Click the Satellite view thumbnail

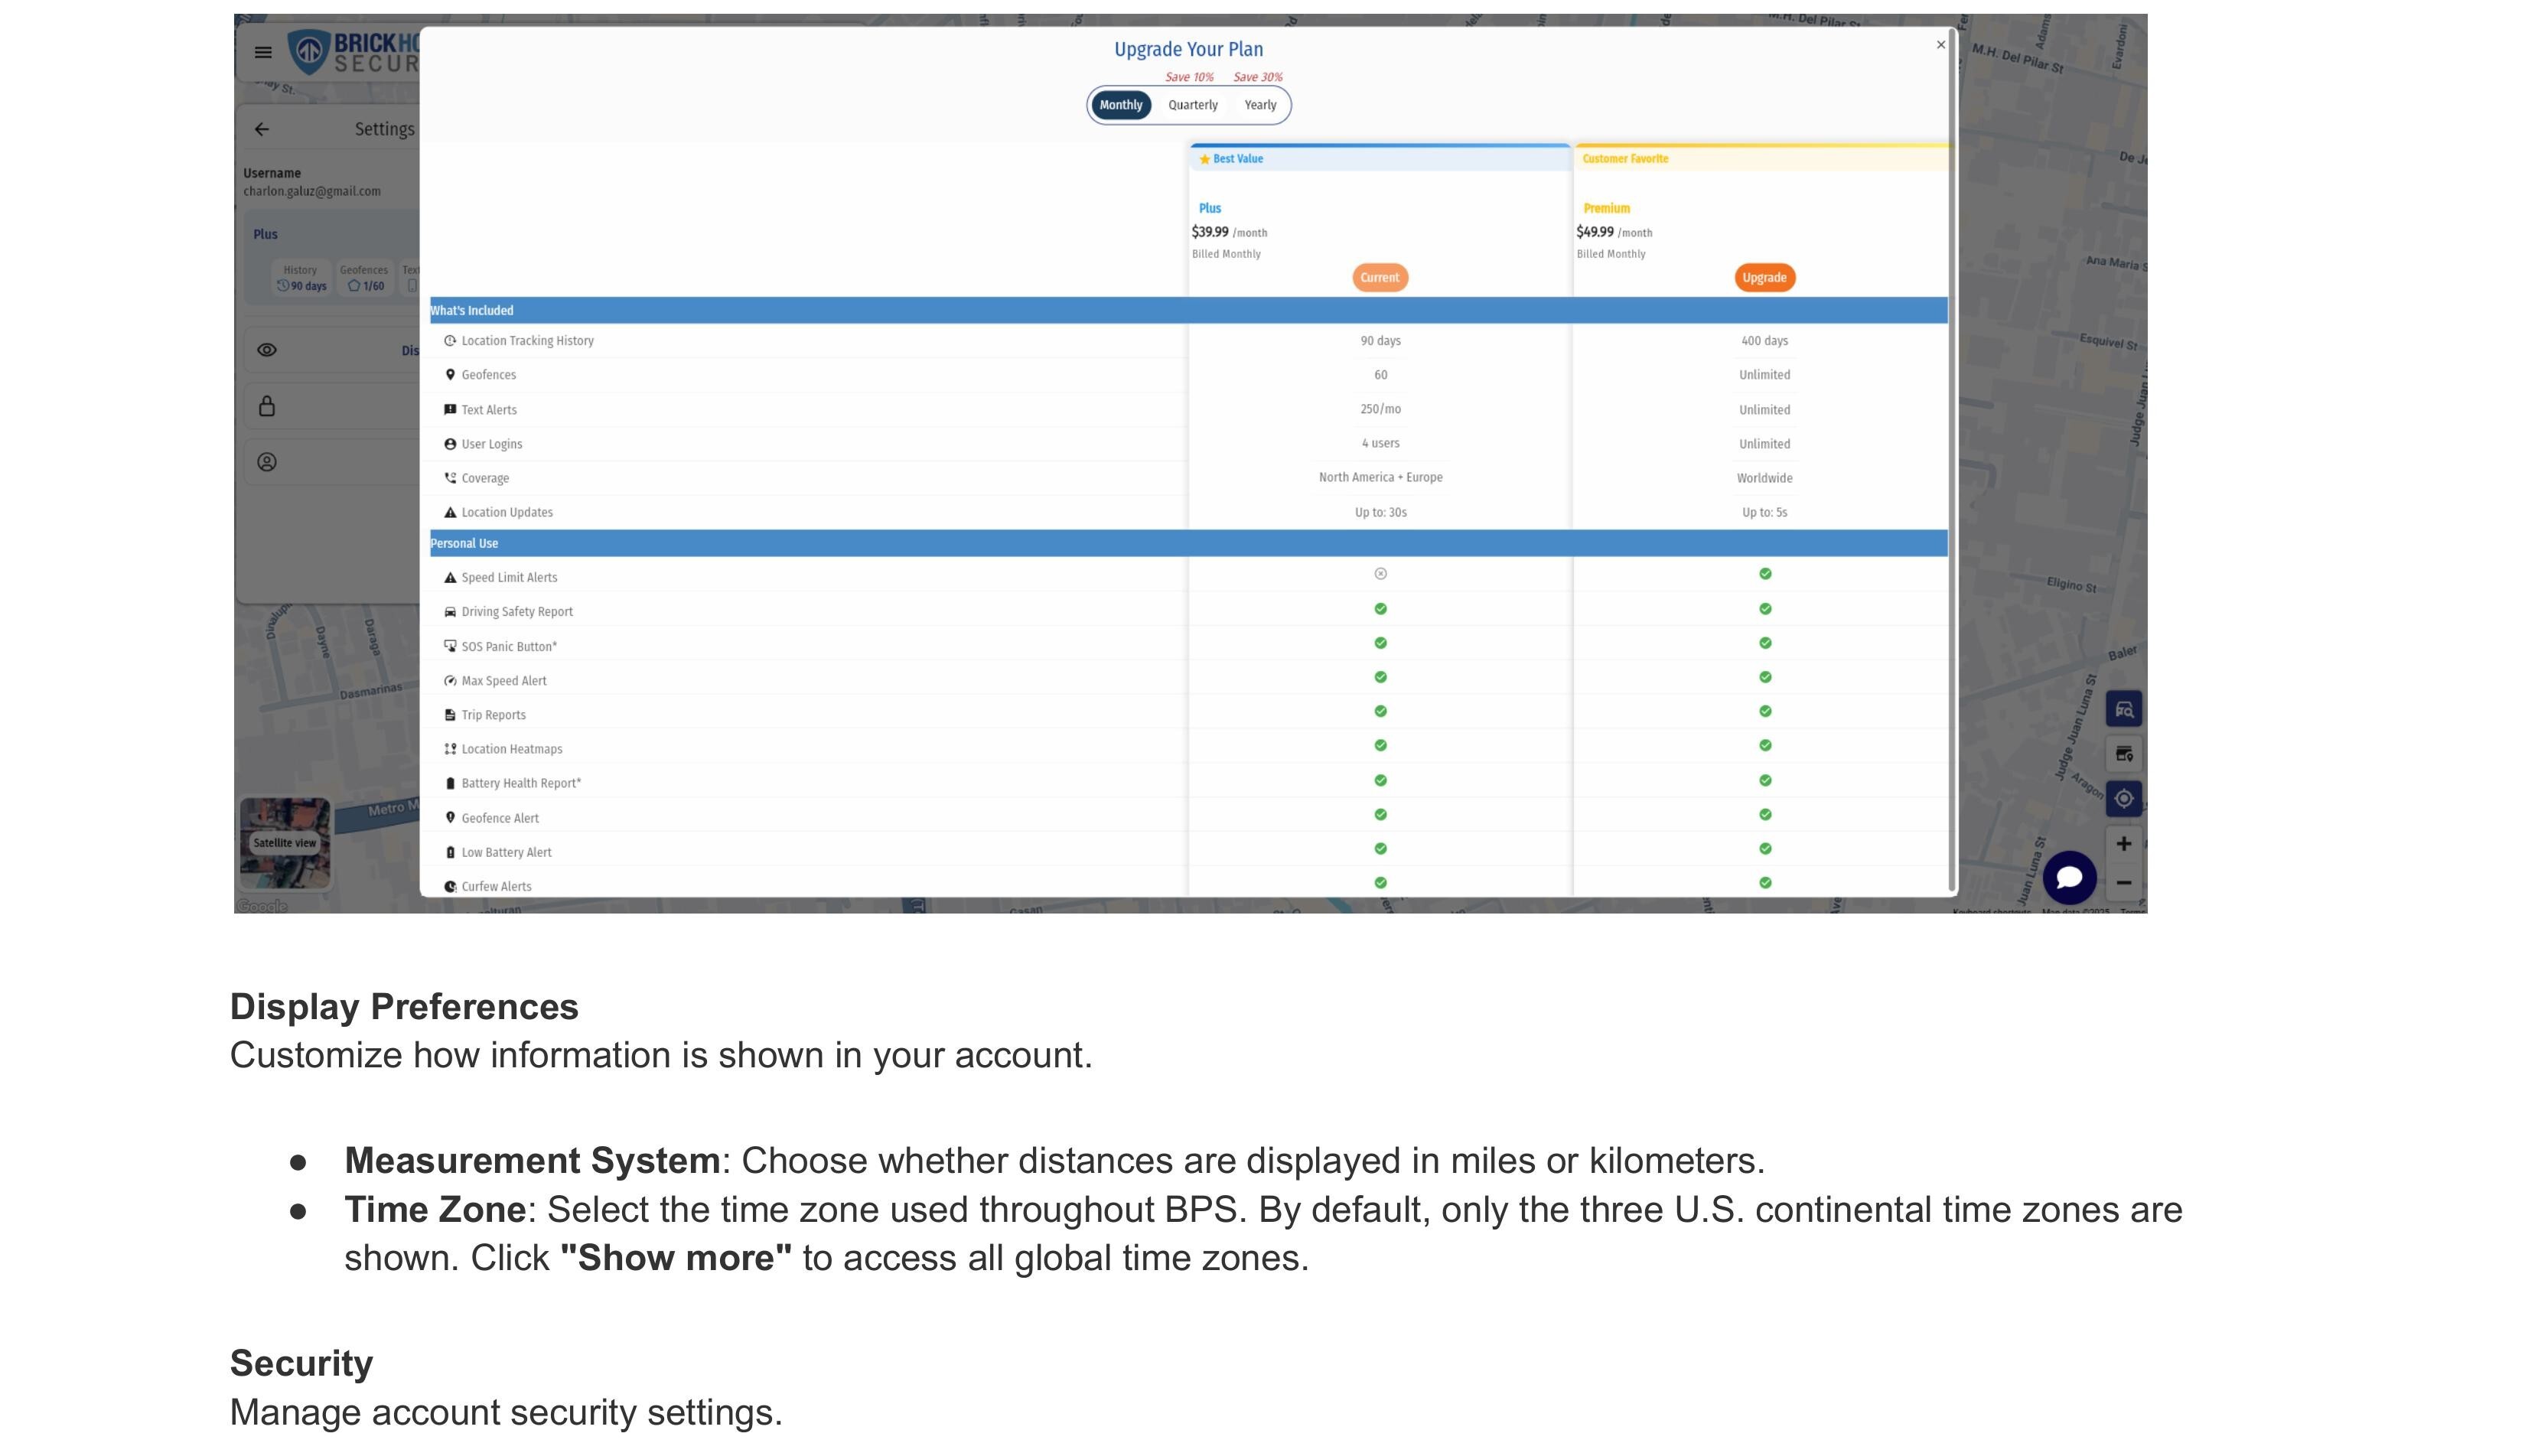coord(285,842)
